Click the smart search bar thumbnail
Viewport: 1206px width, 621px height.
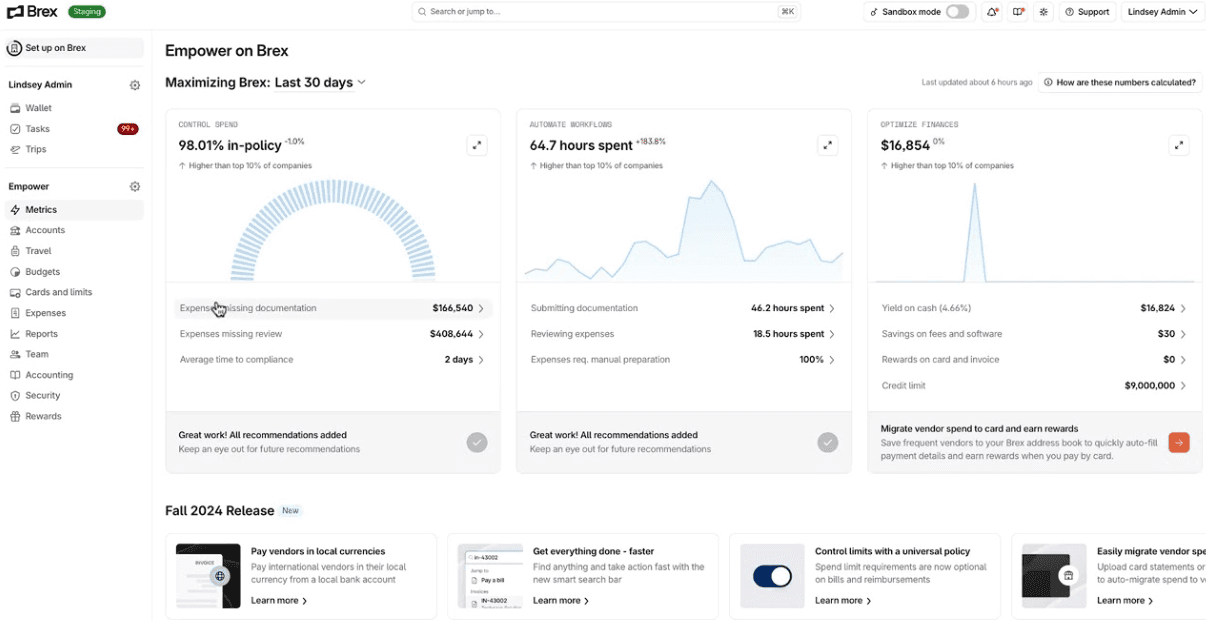point(490,576)
